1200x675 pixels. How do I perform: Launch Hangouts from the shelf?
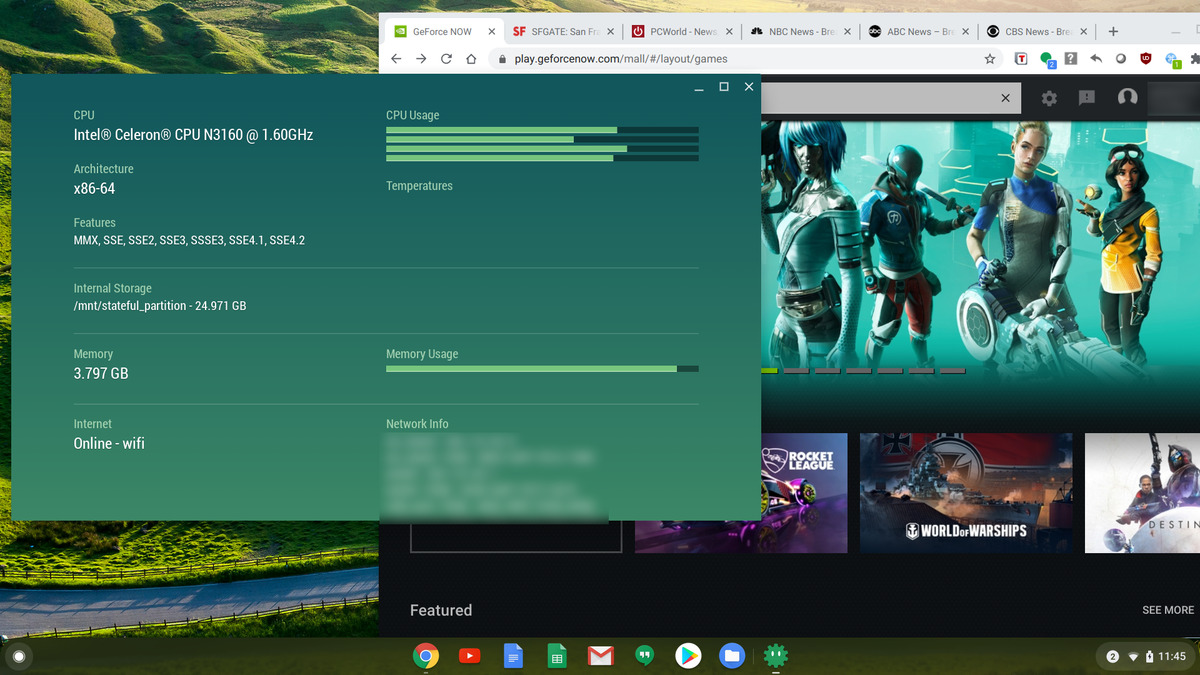pyautogui.click(x=645, y=656)
